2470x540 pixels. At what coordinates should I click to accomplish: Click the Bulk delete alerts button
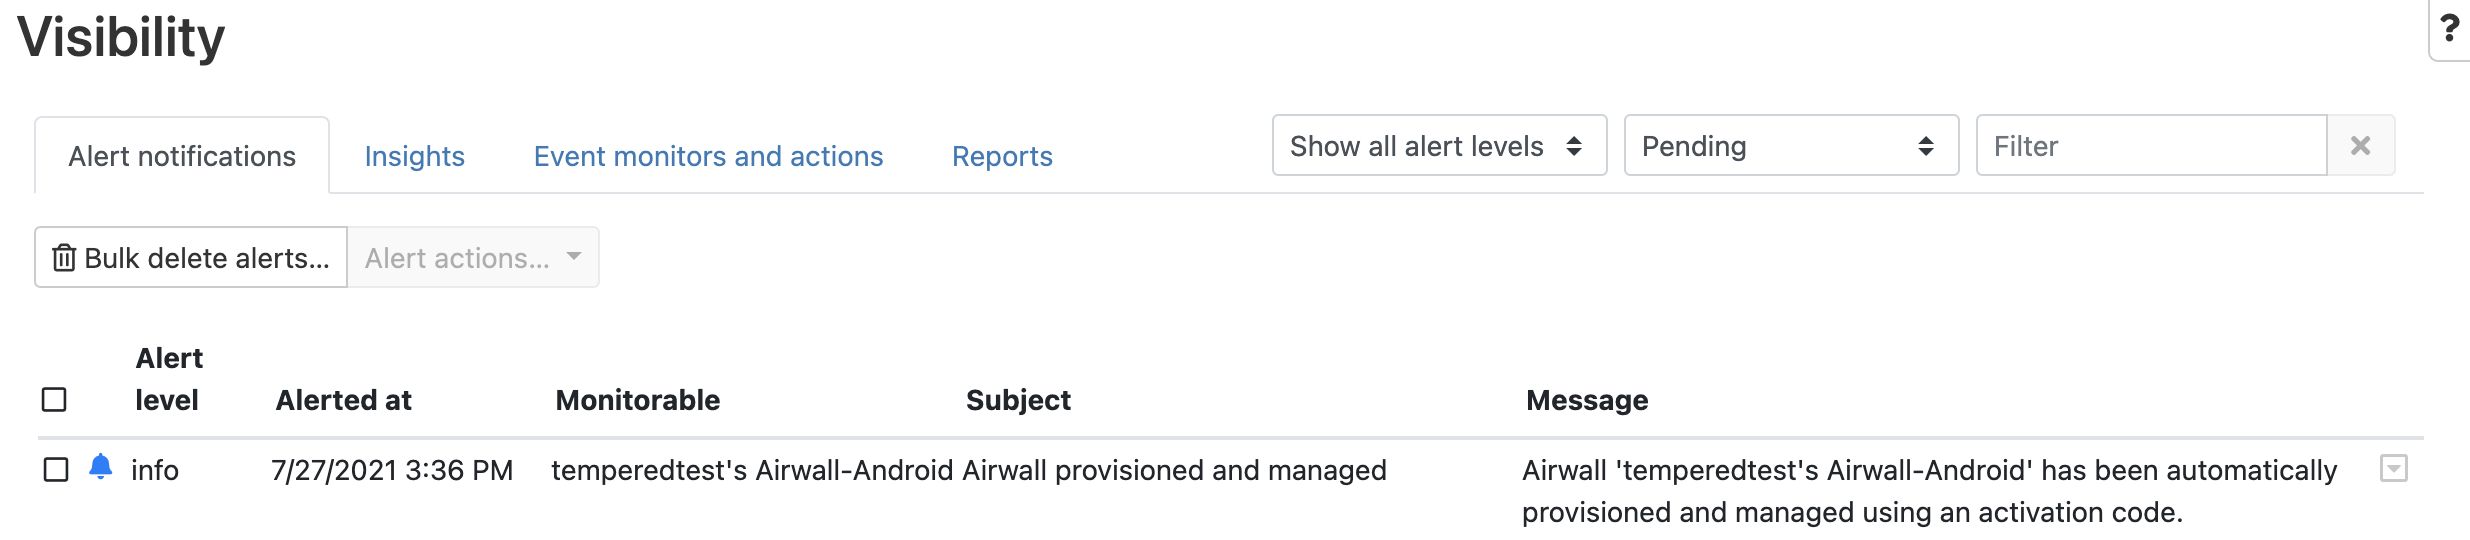click(x=191, y=258)
